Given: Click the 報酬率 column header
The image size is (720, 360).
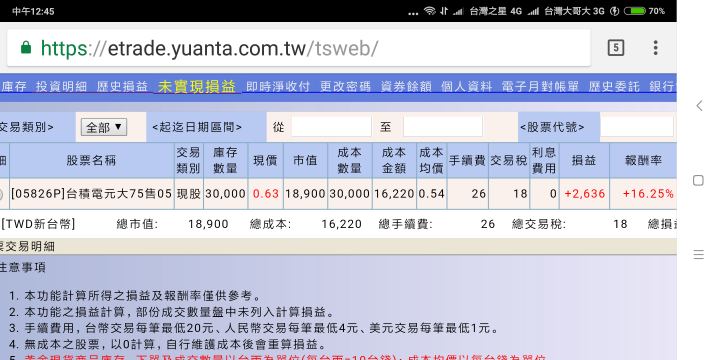Looking at the screenshot, I should point(643,160).
